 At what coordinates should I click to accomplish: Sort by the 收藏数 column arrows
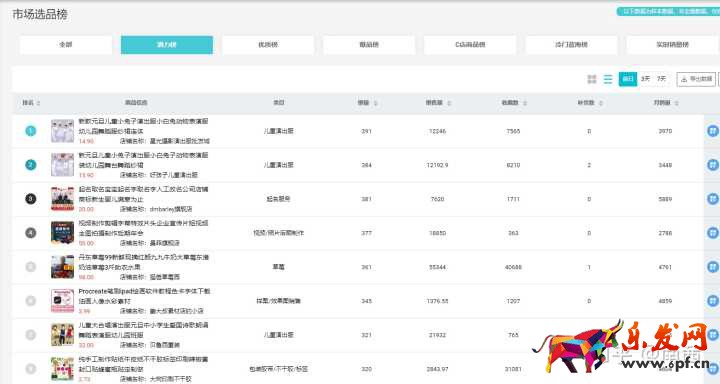(525, 103)
